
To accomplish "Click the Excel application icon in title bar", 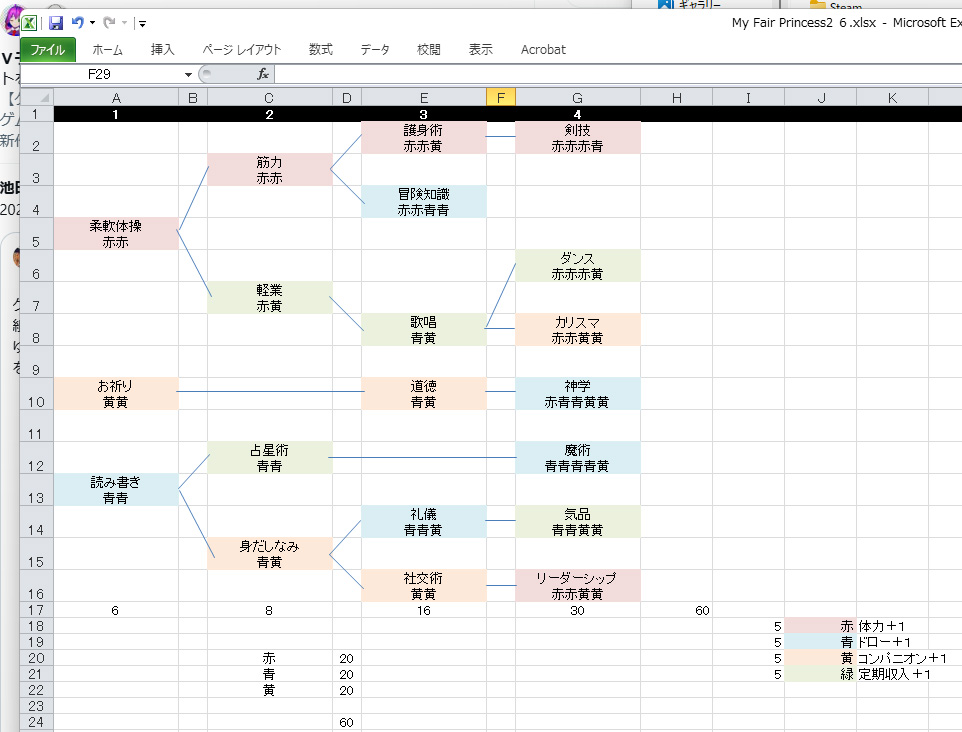I will point(29,23).
